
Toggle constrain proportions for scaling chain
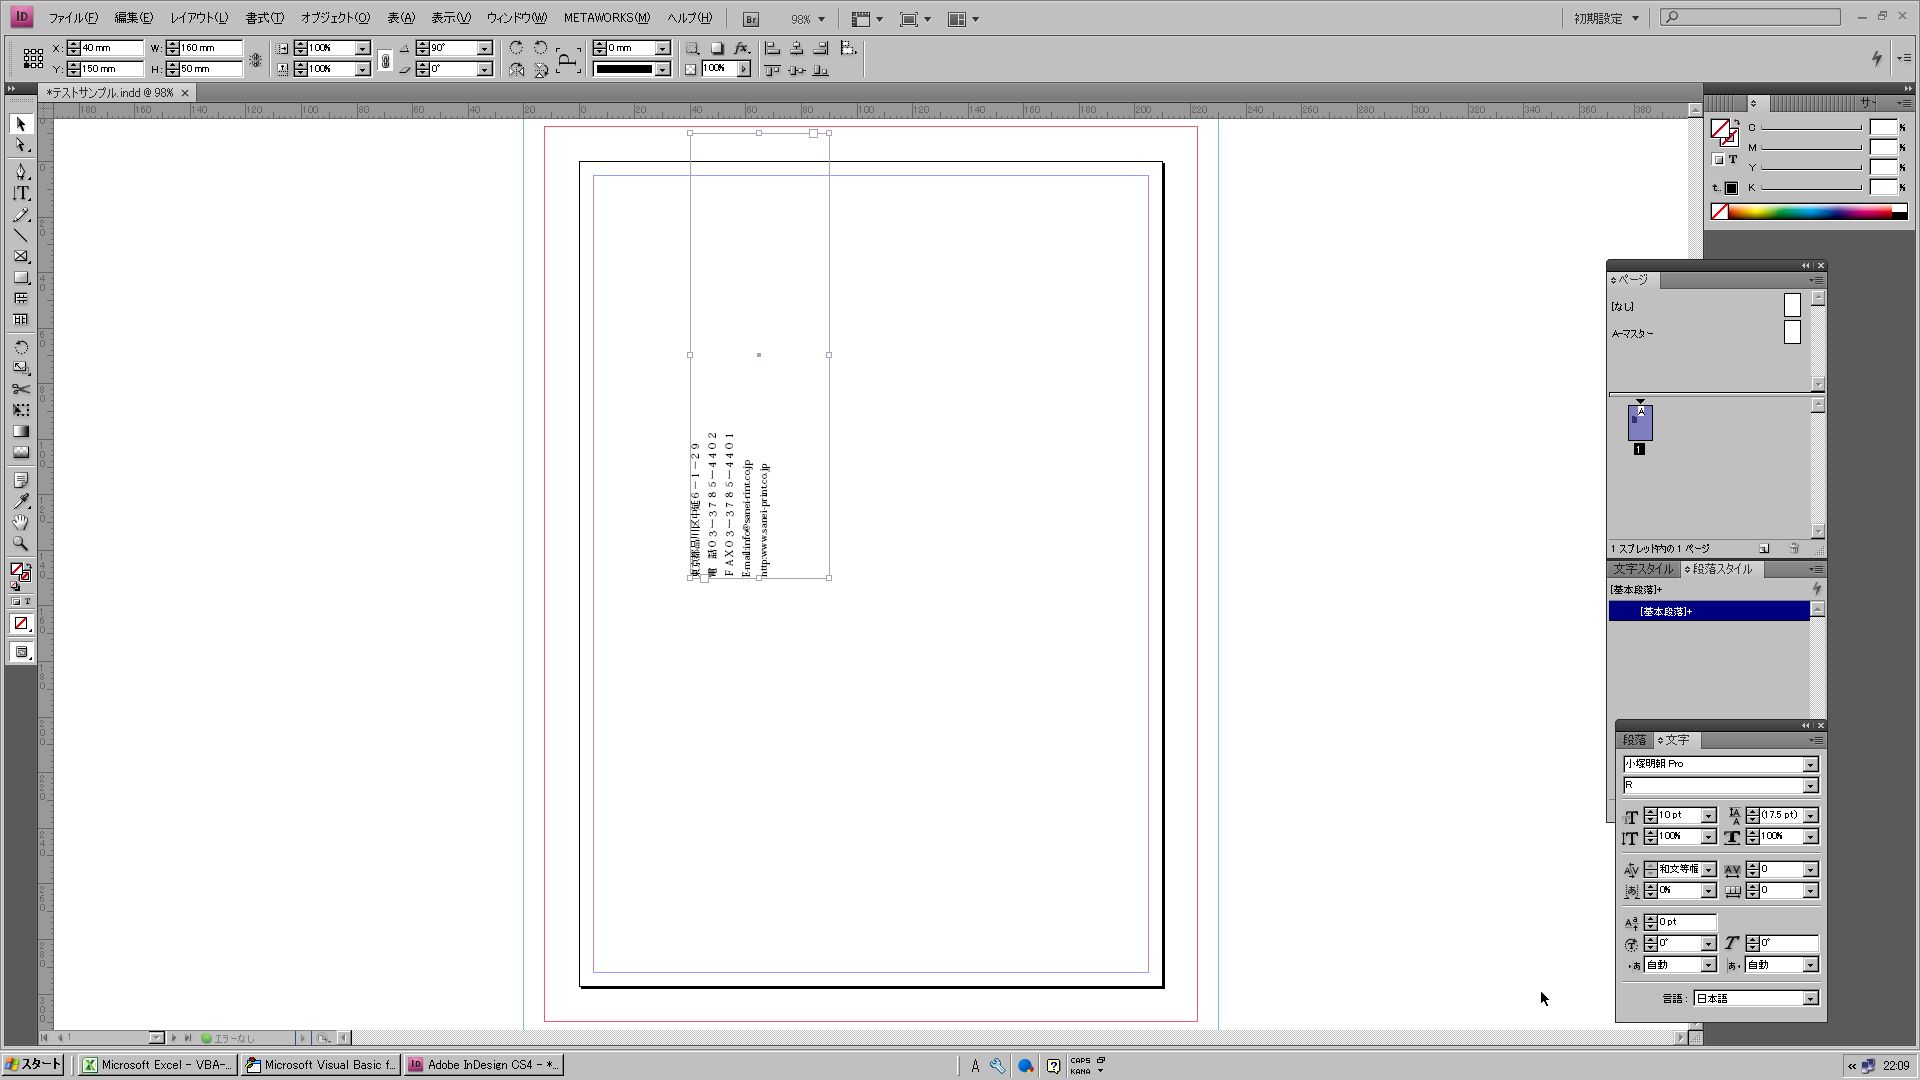pyautogui.click(x=385, y=59)
